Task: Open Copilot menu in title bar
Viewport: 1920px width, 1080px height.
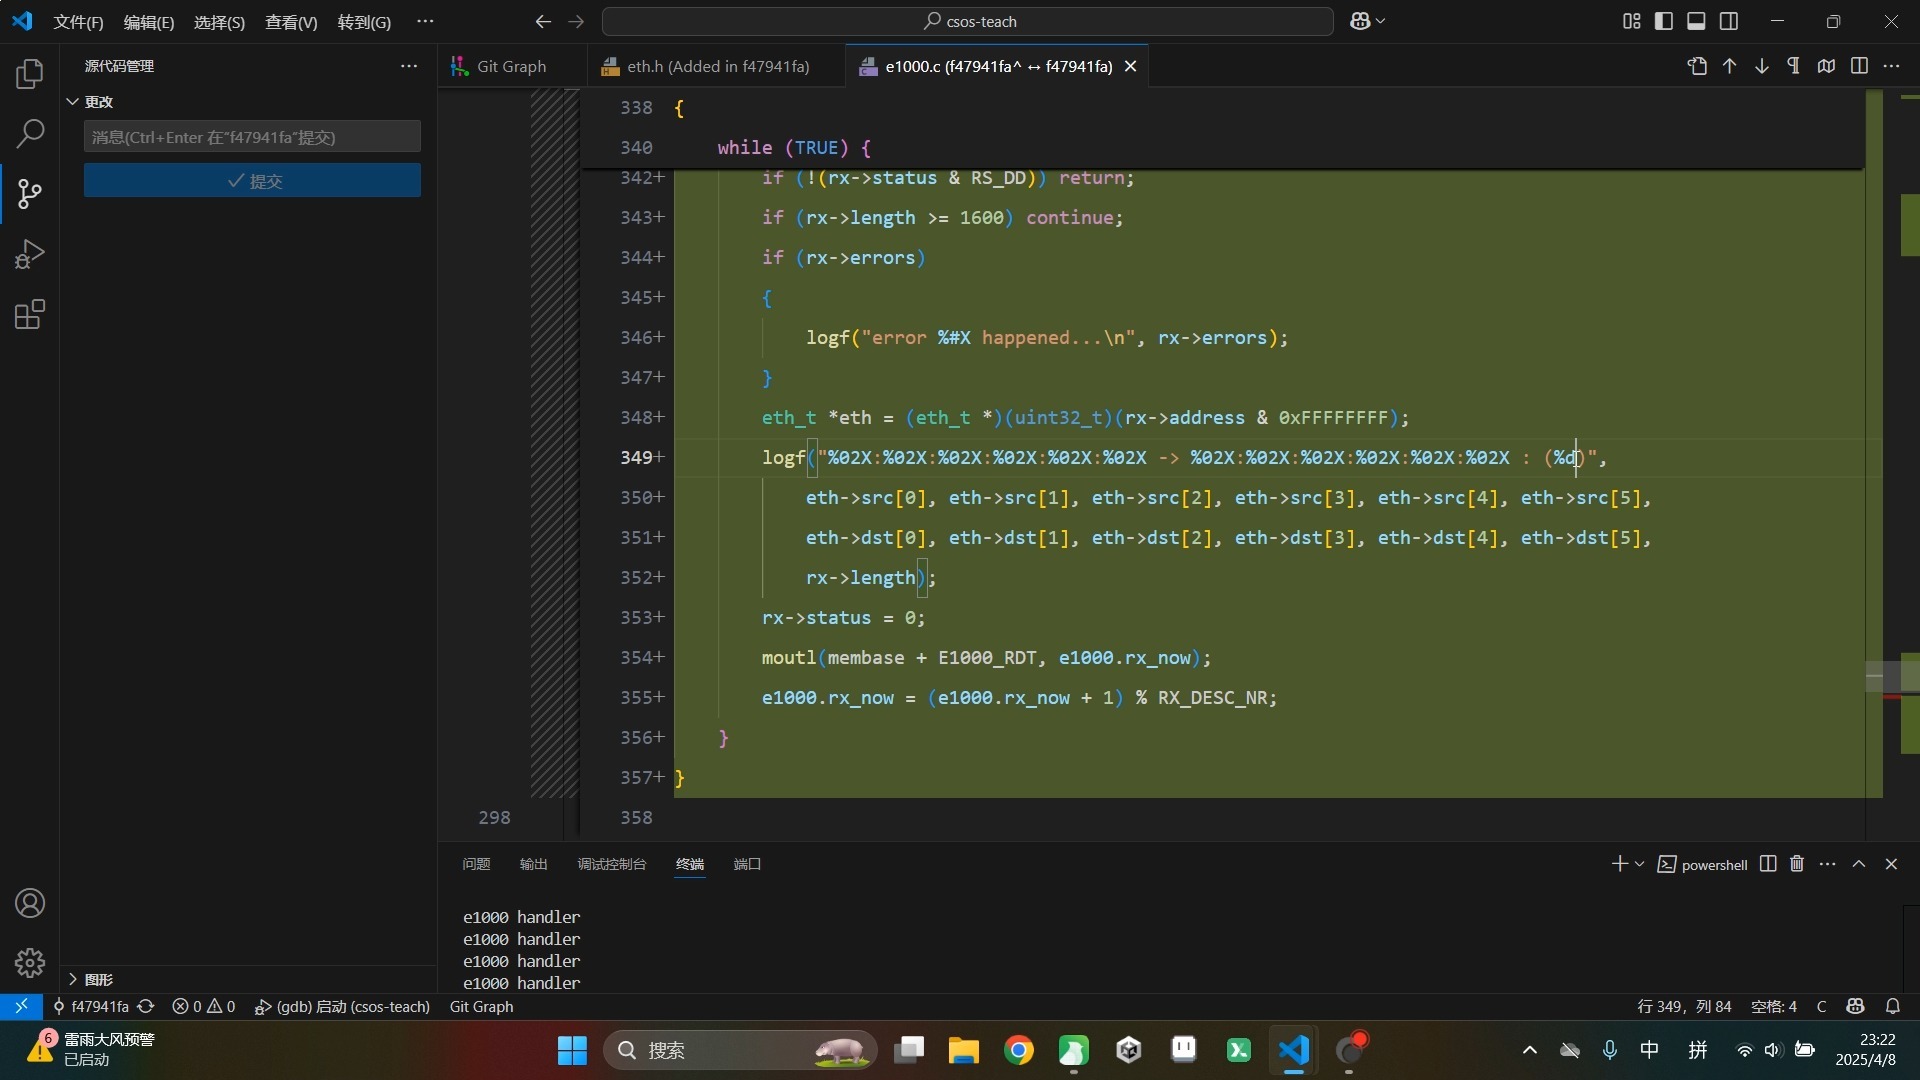Action: pyautogui.click(x=1367, y=21)
